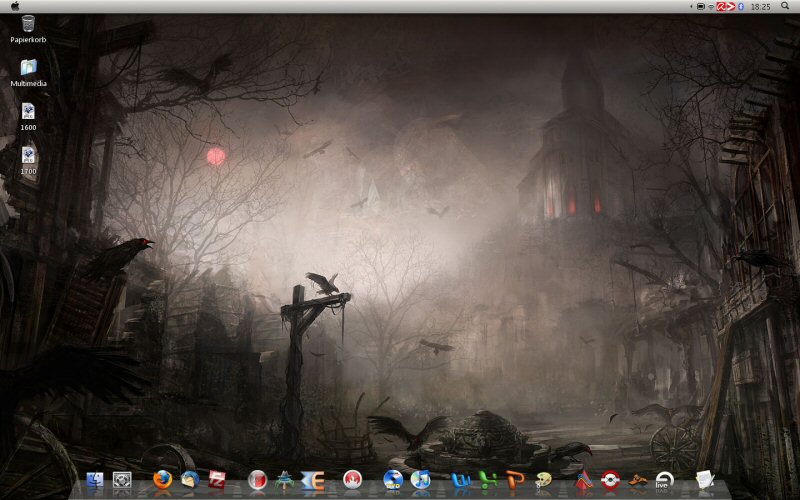Open MATLAB from the dock
The width and height of the screenshot is (800, 500).
tap(584, 480)
